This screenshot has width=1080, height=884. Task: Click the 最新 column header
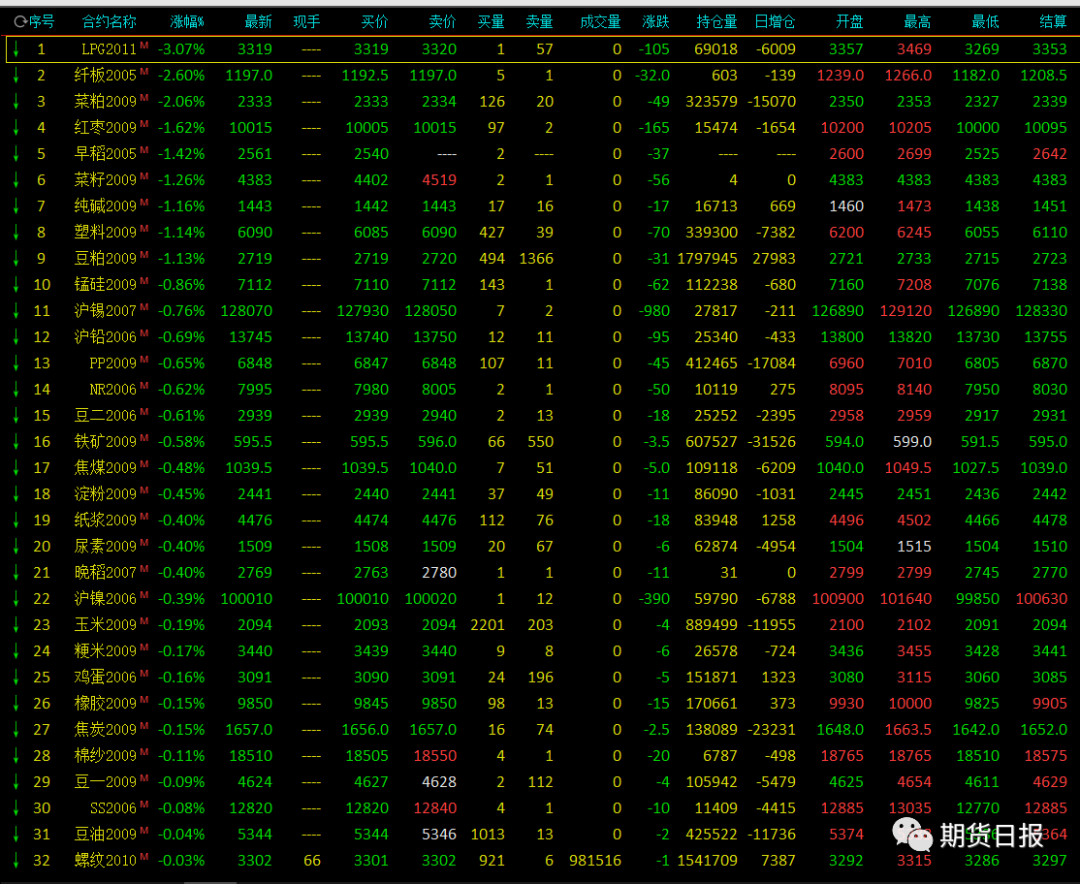pyautogui.click(x=258, y=22)
